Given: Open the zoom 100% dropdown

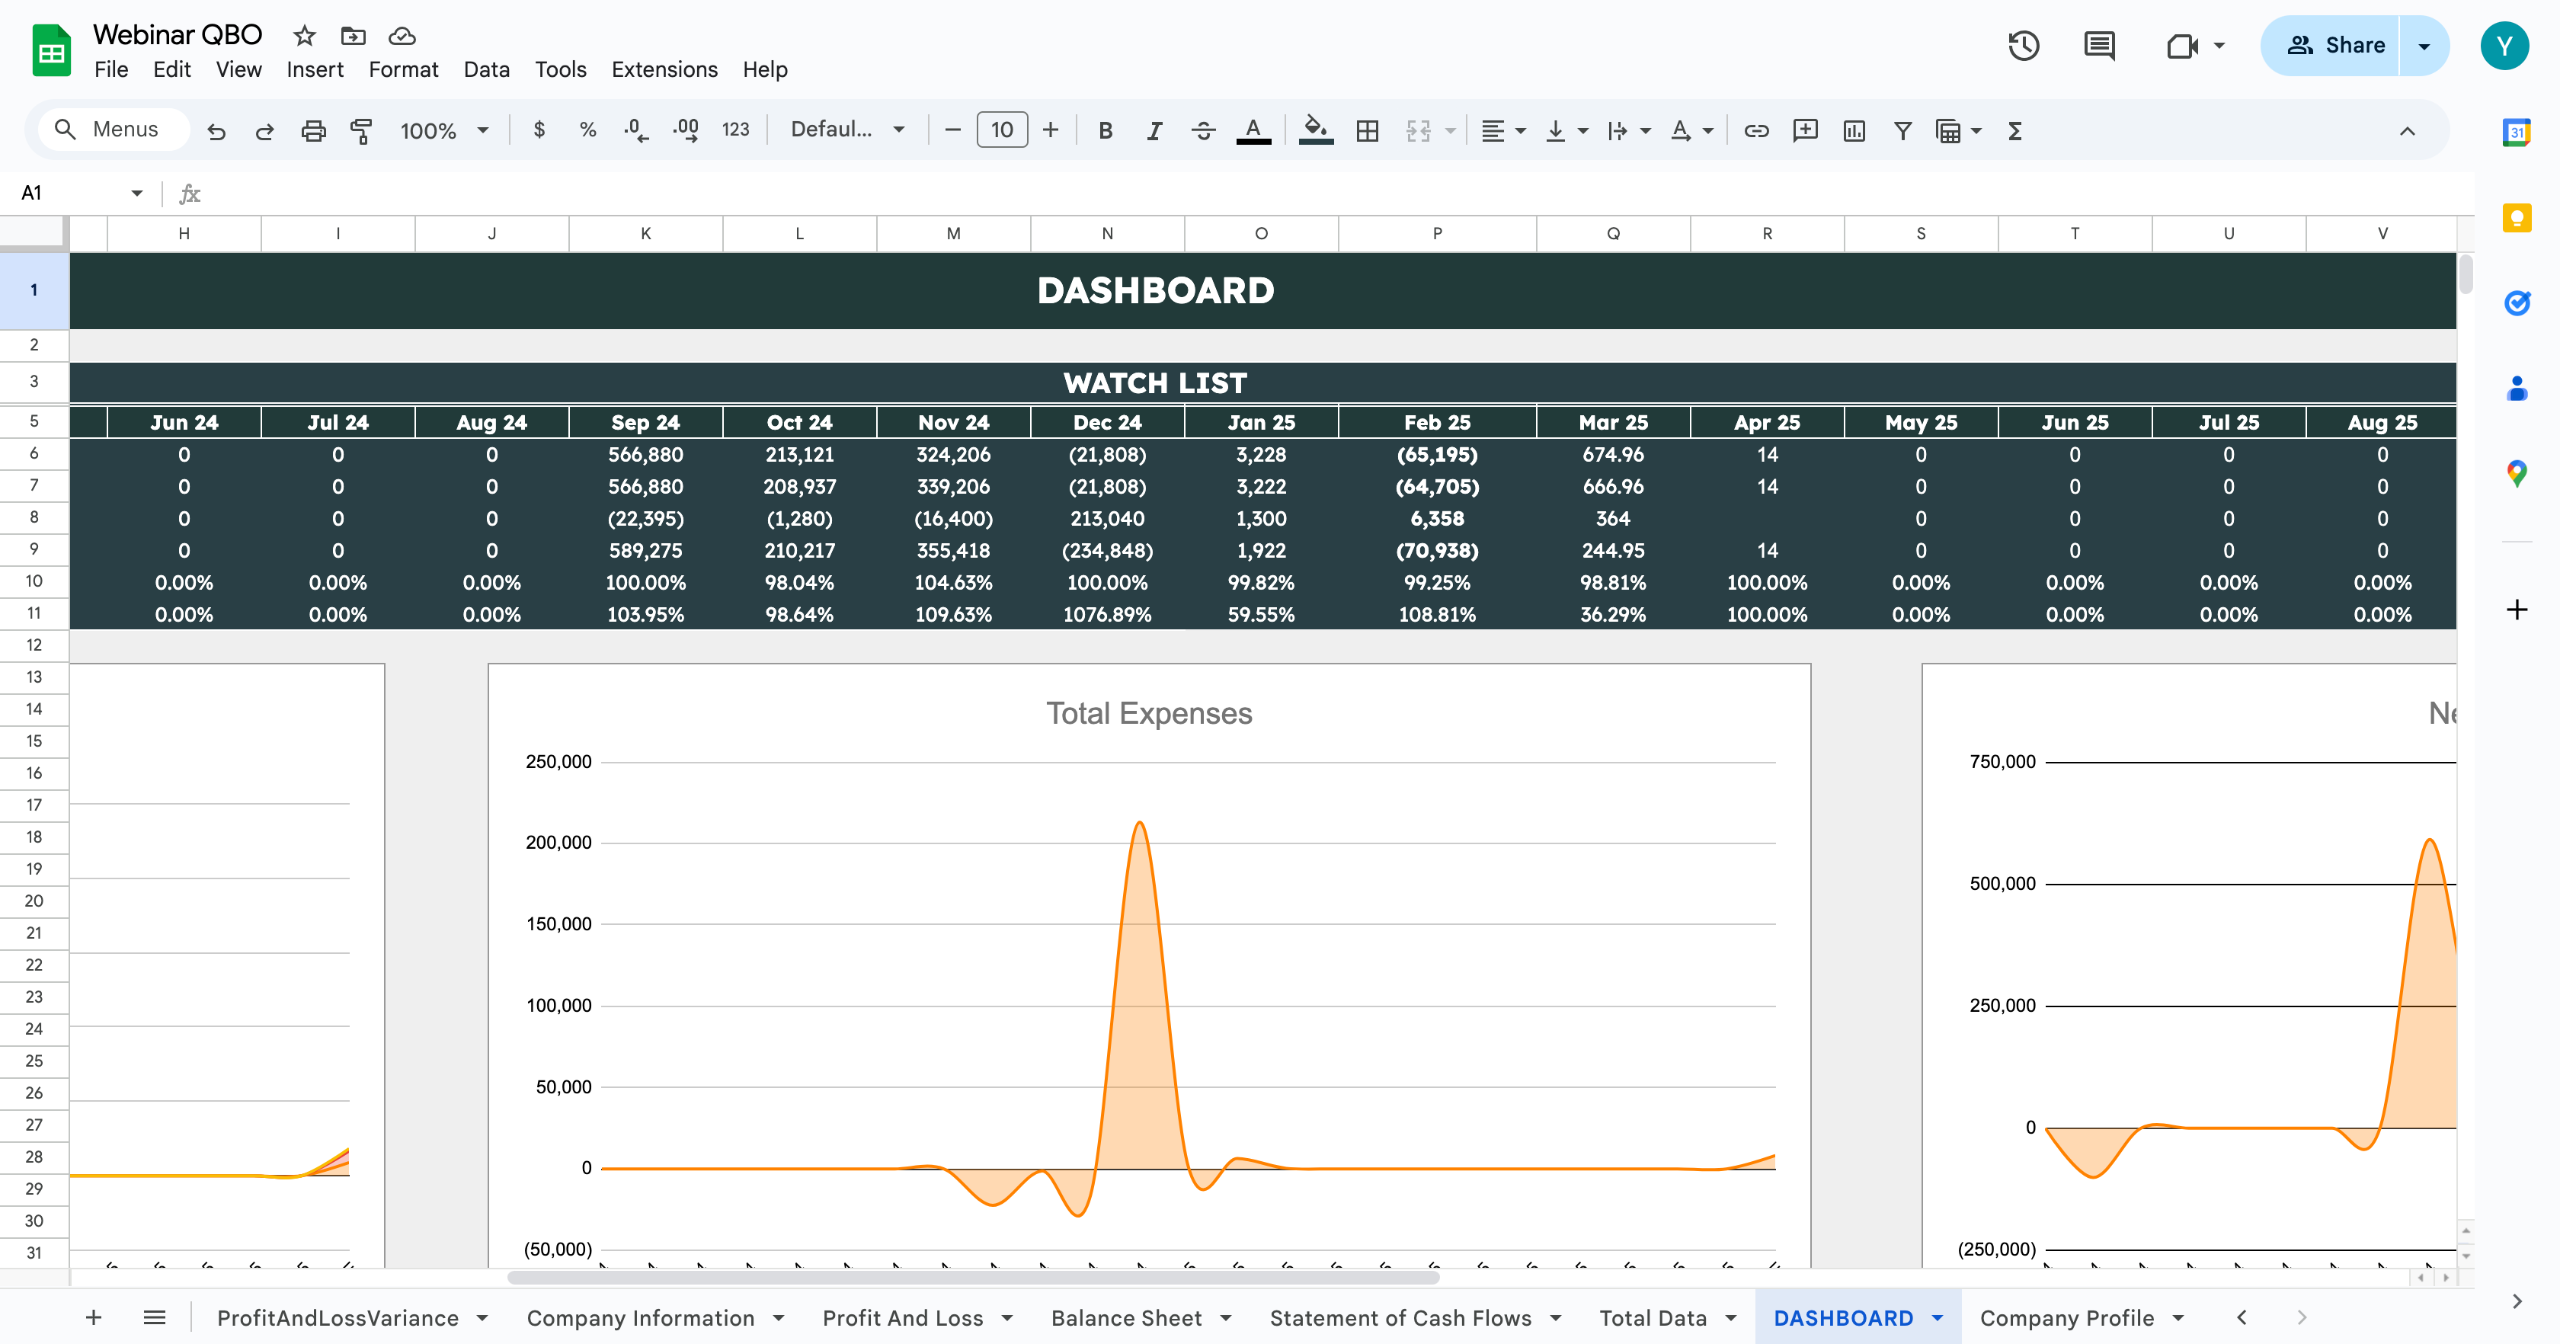Looking at the screenshot, I should pos(444,130).
